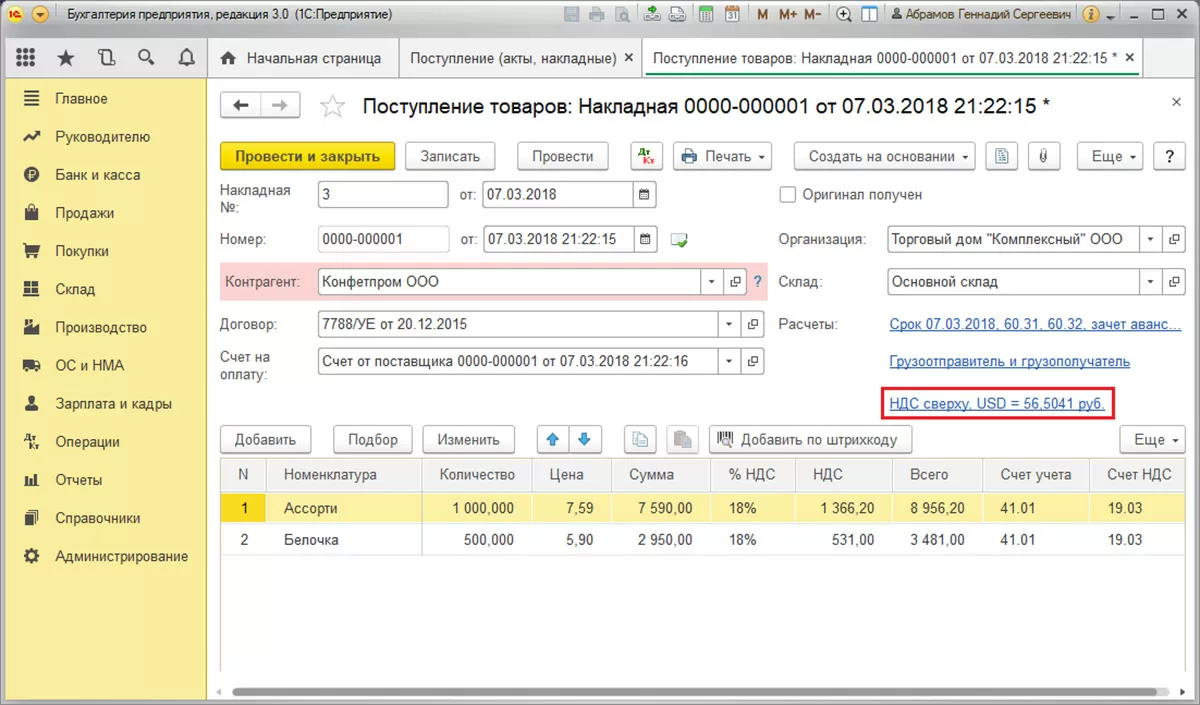
Task: Open notifications bell icon
Action: [186, 58]
